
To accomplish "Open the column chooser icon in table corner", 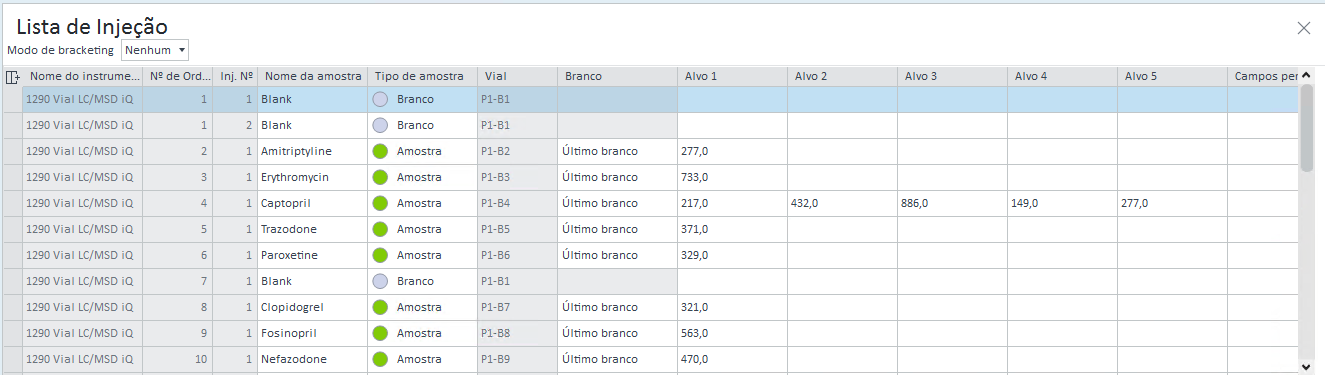I will 12,77.
